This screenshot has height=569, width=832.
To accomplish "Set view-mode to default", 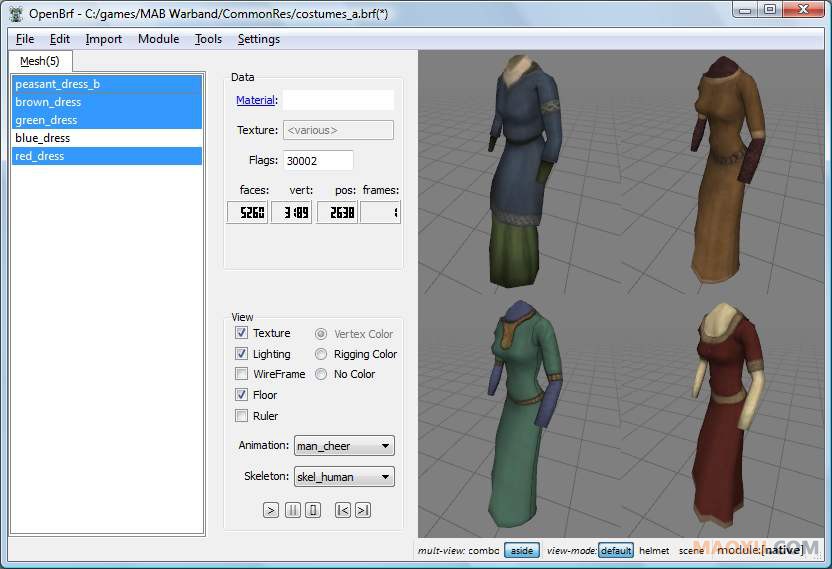I will (616, 550).
